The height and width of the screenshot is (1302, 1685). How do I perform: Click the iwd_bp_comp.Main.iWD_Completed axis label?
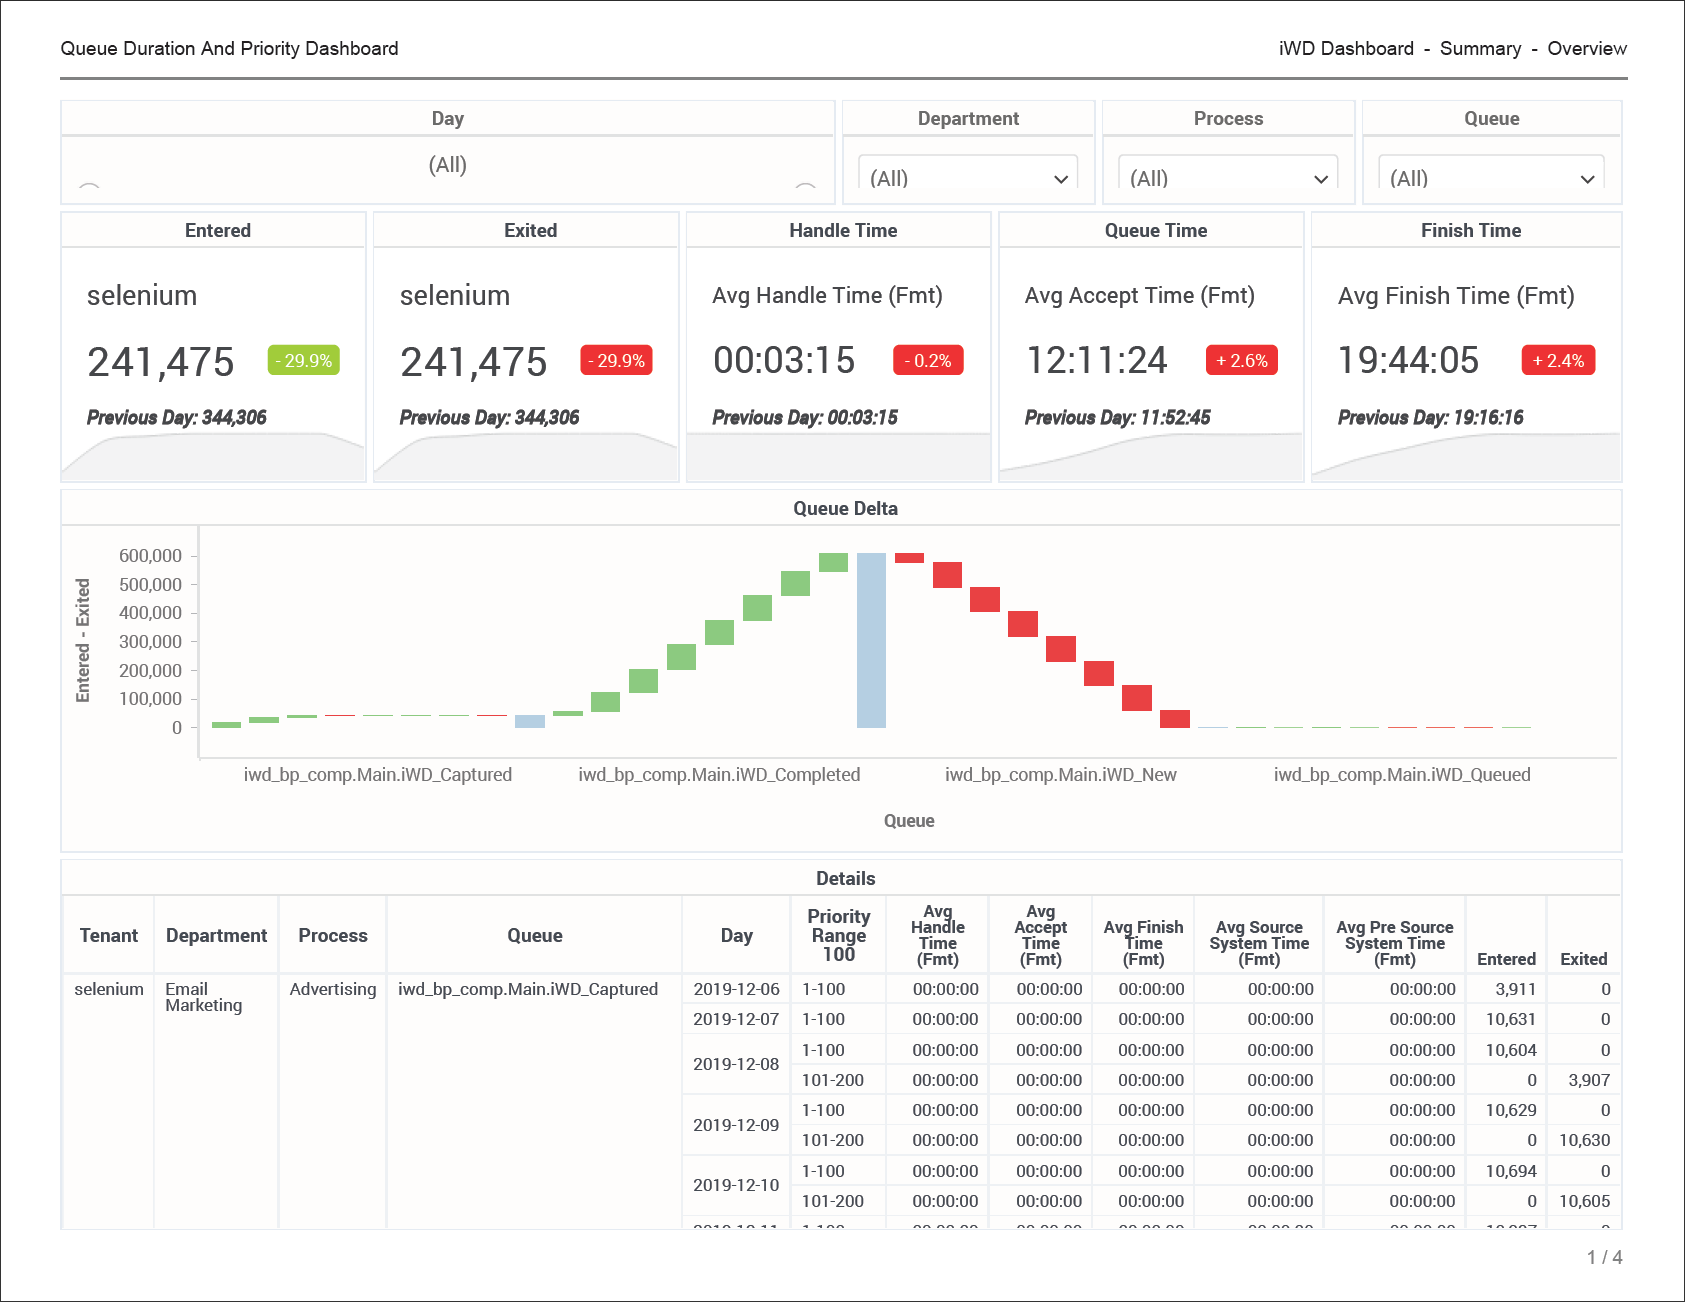pyautogui.click(x=719, y=775)
